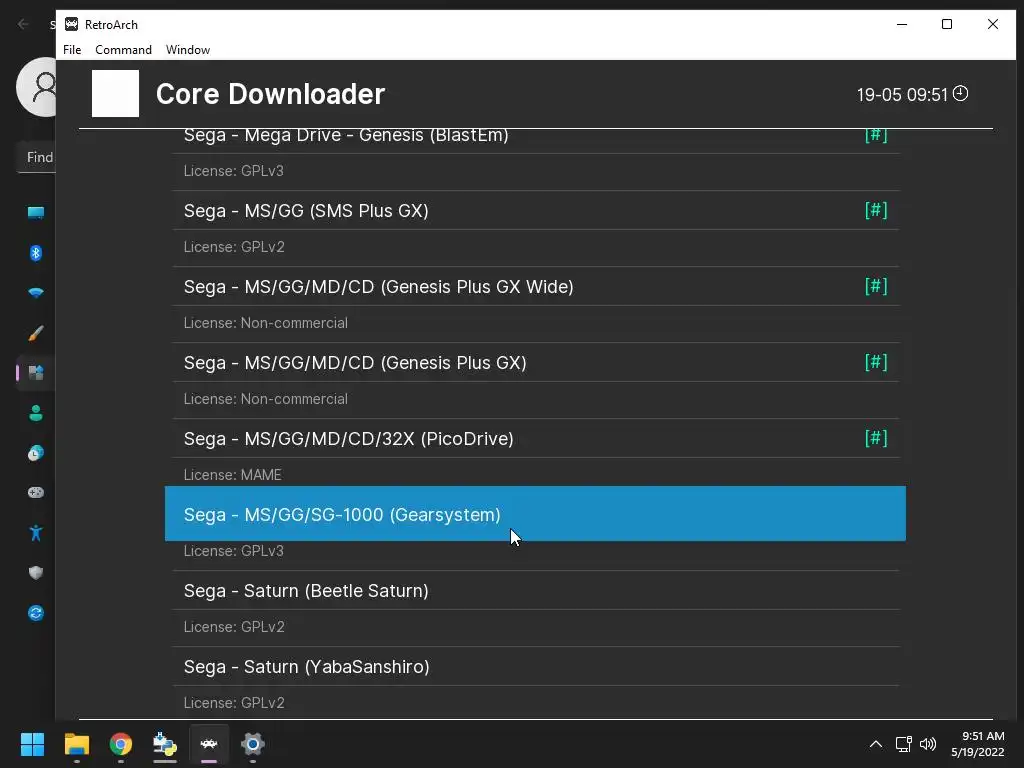Select Sega - MS/GG/MD/CD (Genesis Plus GX Wide)

[x=536, y=286]
